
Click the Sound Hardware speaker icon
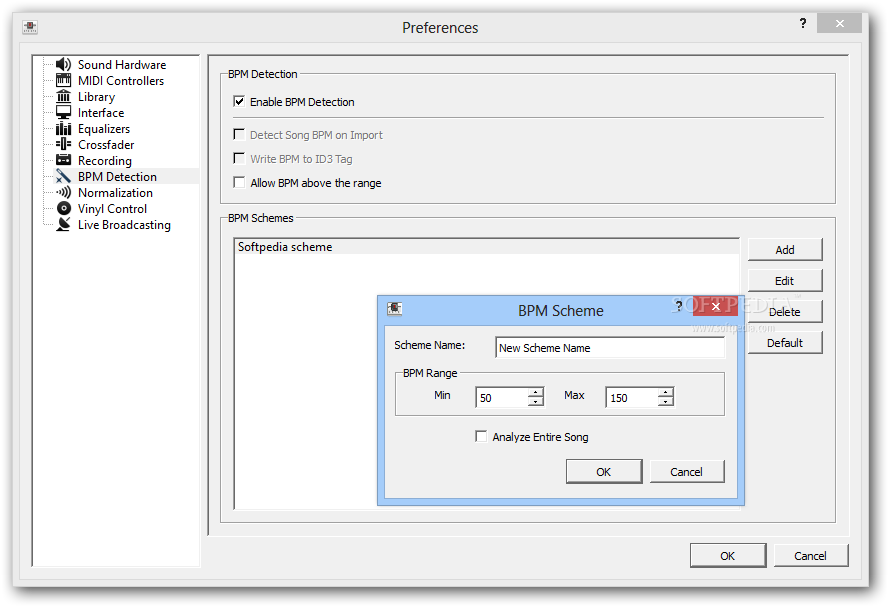point(64,65)
